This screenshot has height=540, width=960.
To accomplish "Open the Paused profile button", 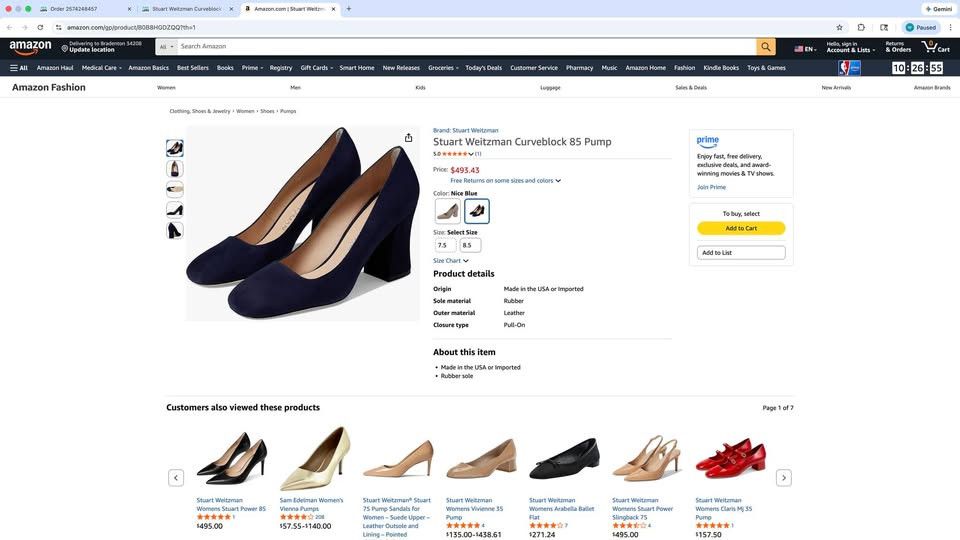I will click(921, 27).
